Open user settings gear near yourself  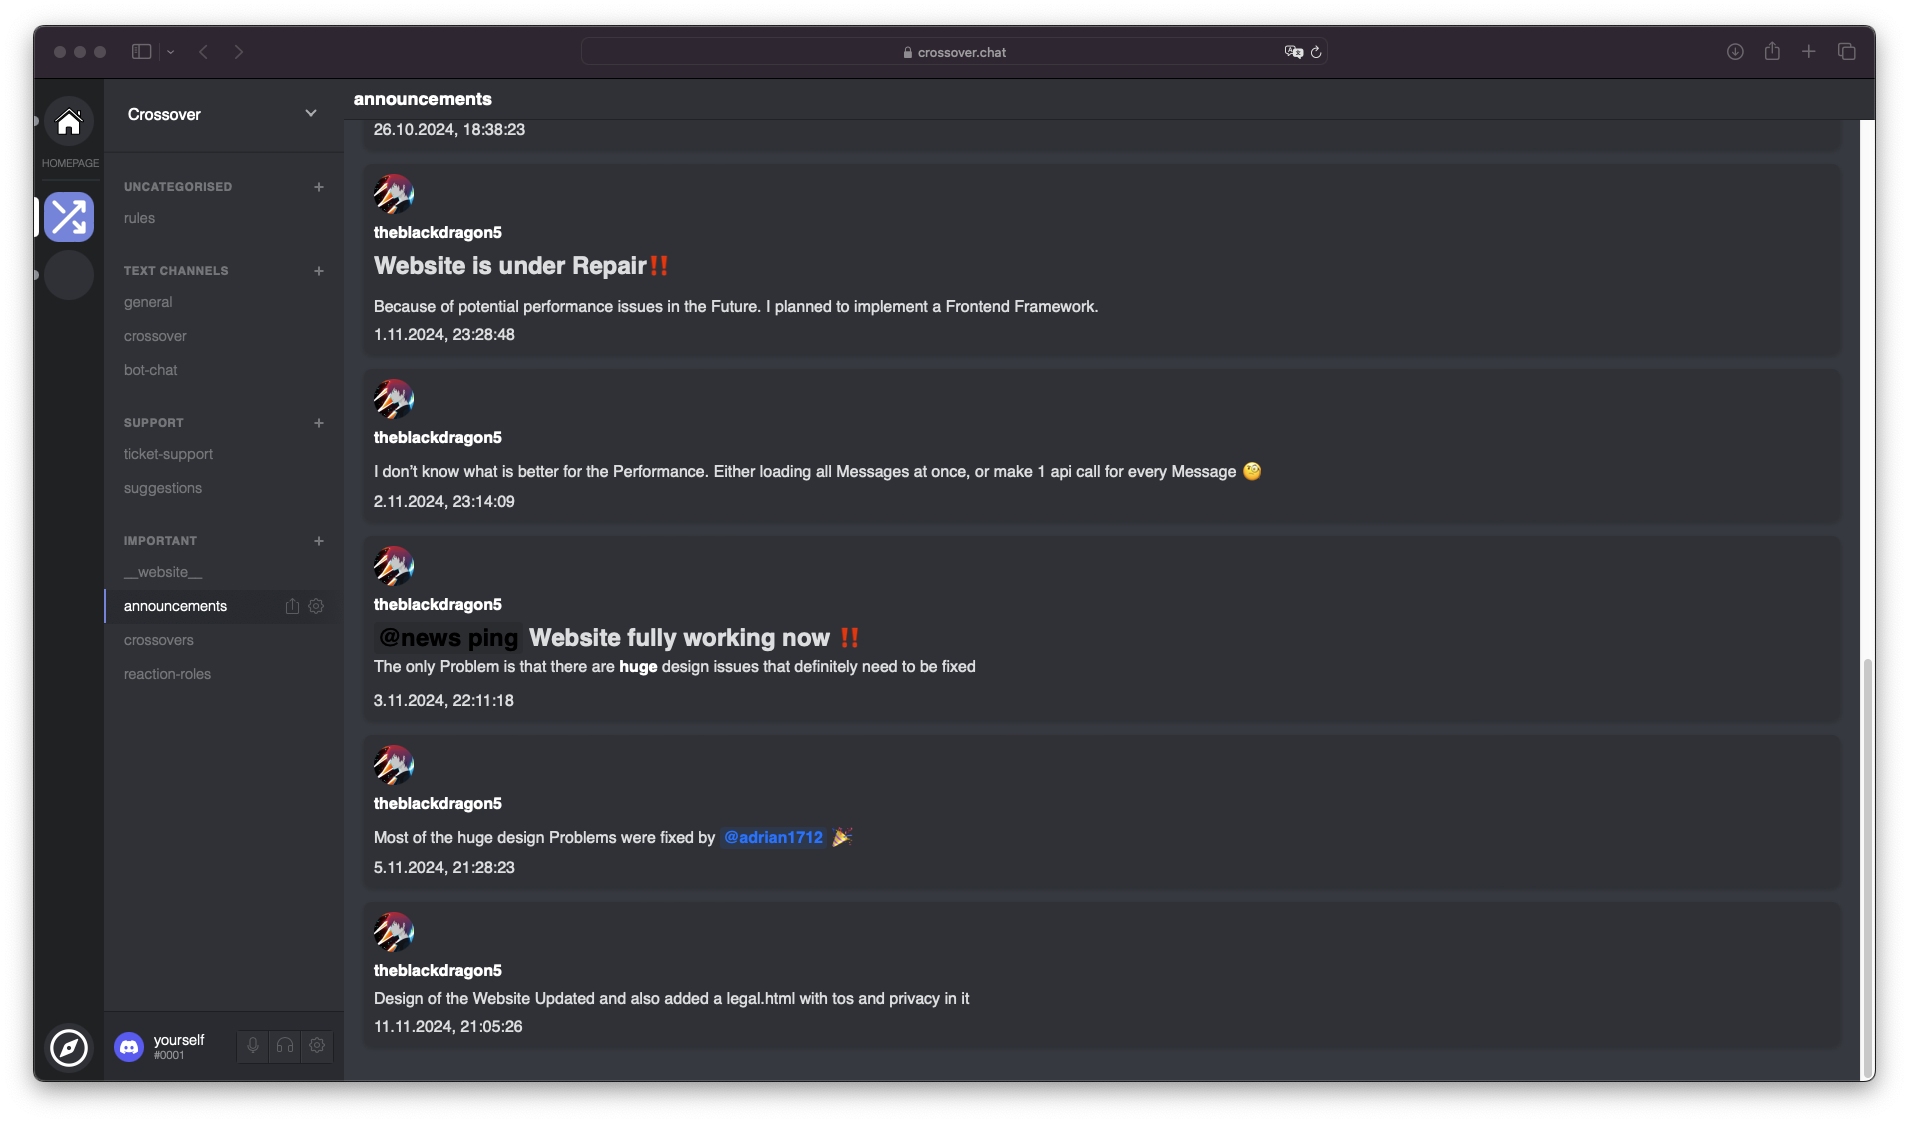[x=316, y=1045]
